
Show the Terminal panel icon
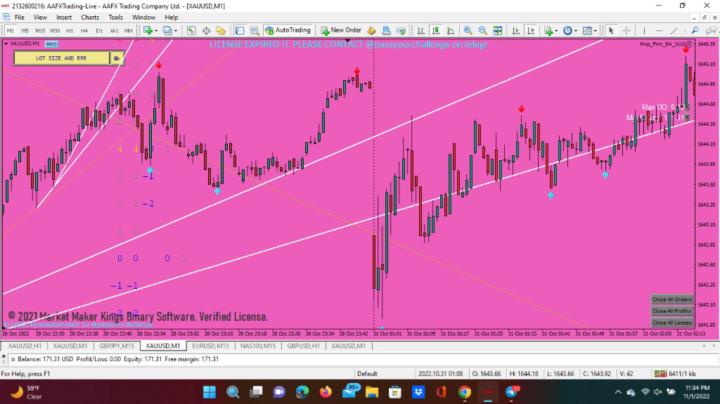coord(240,31)
